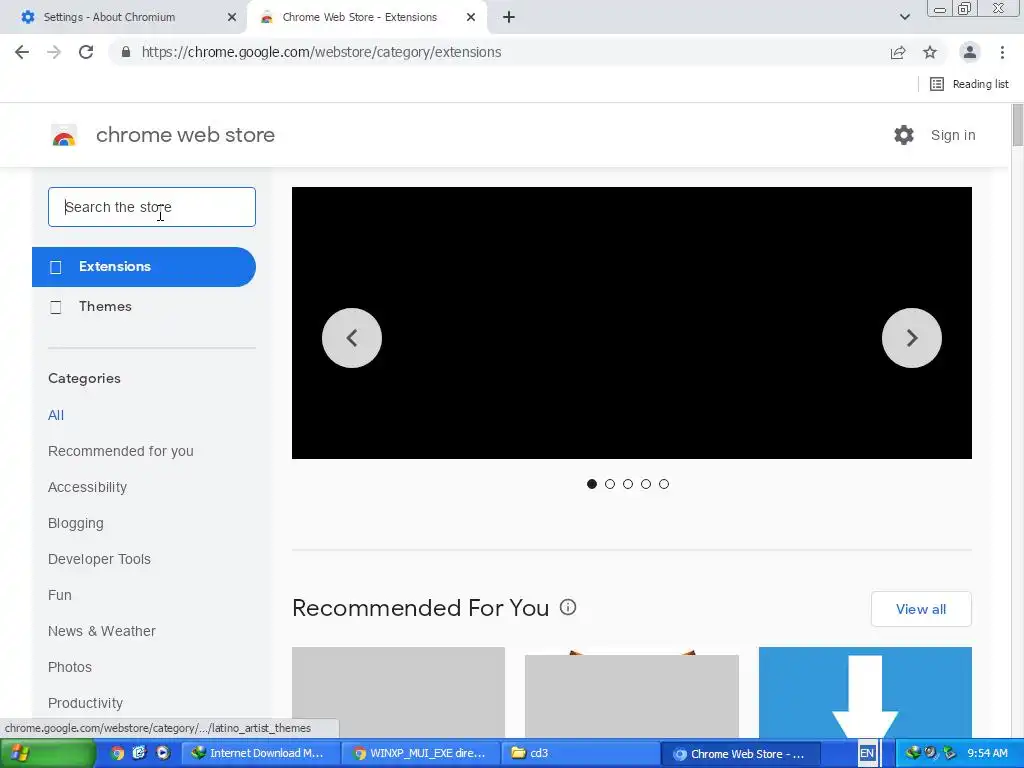The width and height of the screenshot is (1024, 768).
Task: Click the address bar URL
Action: [321, 52]
